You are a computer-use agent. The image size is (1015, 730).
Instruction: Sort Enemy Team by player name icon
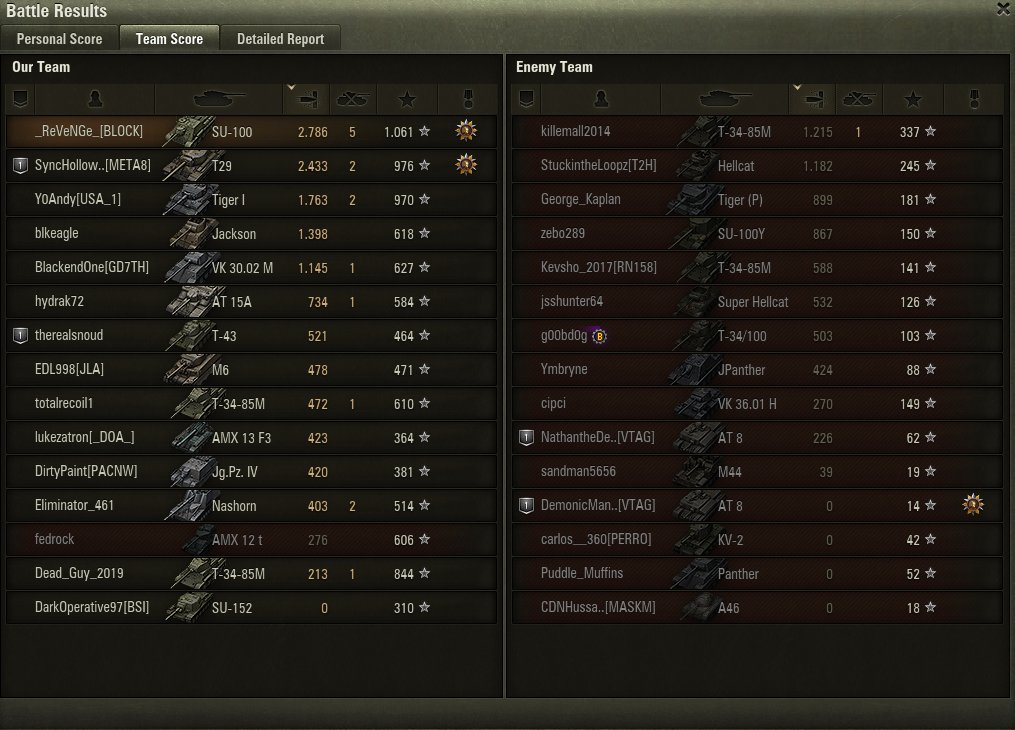[x=601, y=99]
